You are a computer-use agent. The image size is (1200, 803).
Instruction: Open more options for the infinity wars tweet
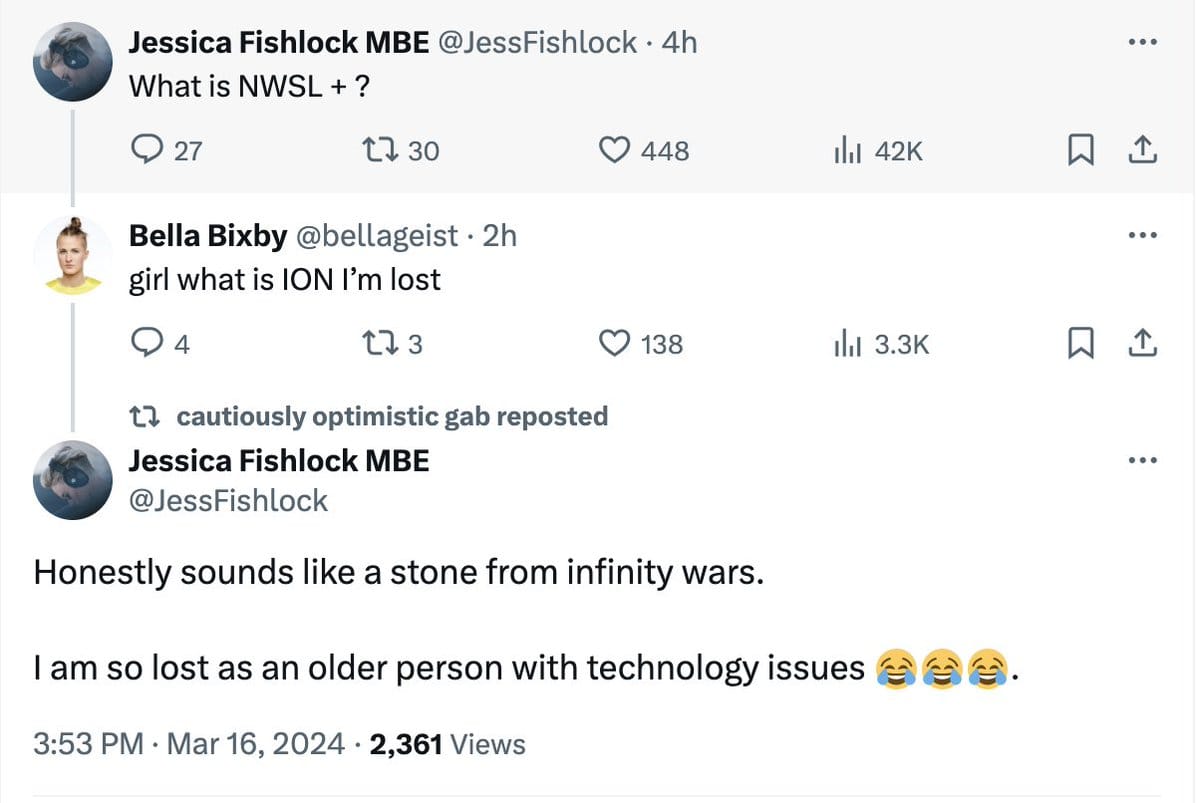(1141, 461)
